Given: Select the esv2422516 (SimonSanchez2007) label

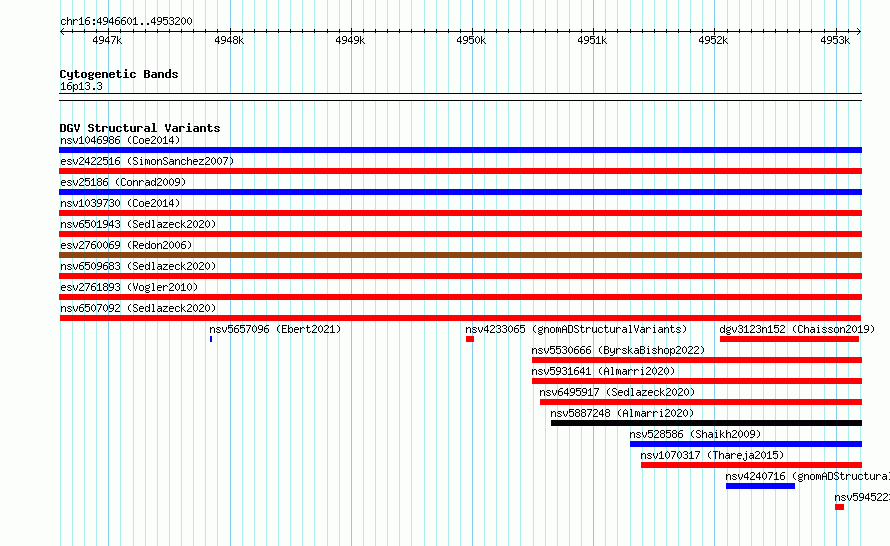Looking at the screenshot, I should (147, 161).
